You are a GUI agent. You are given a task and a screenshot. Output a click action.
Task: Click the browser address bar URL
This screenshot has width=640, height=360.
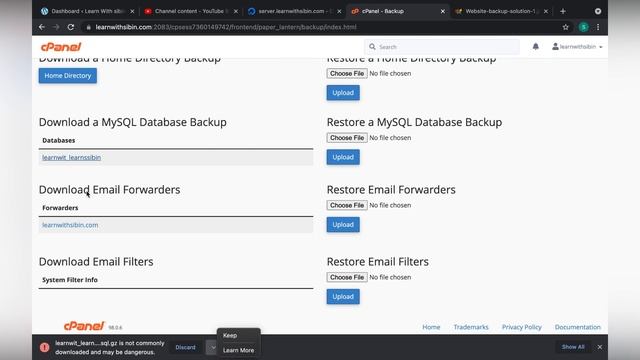coord(226,27)
